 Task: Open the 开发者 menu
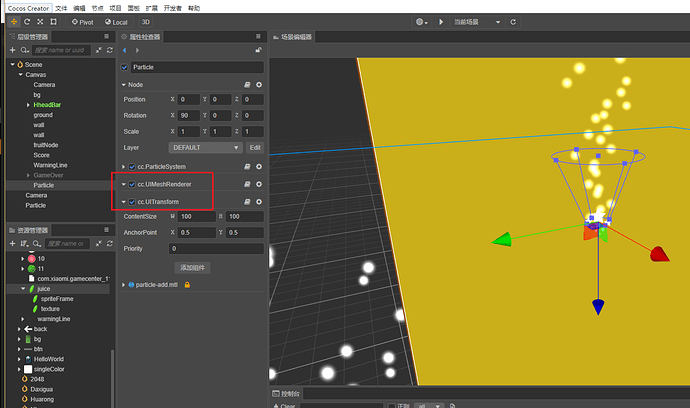(172, 8)
